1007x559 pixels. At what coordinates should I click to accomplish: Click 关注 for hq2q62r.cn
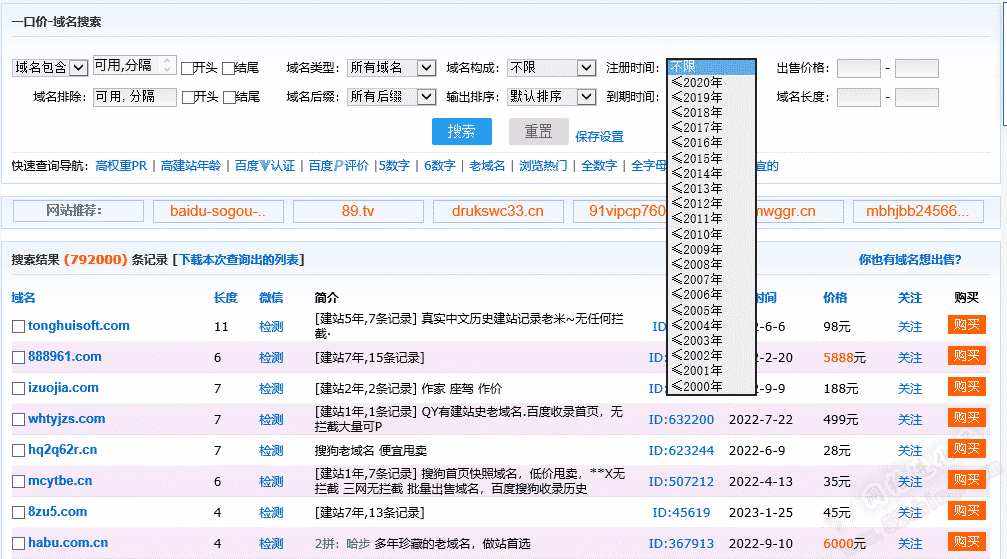pyautogui.click(x=910, y=451)
